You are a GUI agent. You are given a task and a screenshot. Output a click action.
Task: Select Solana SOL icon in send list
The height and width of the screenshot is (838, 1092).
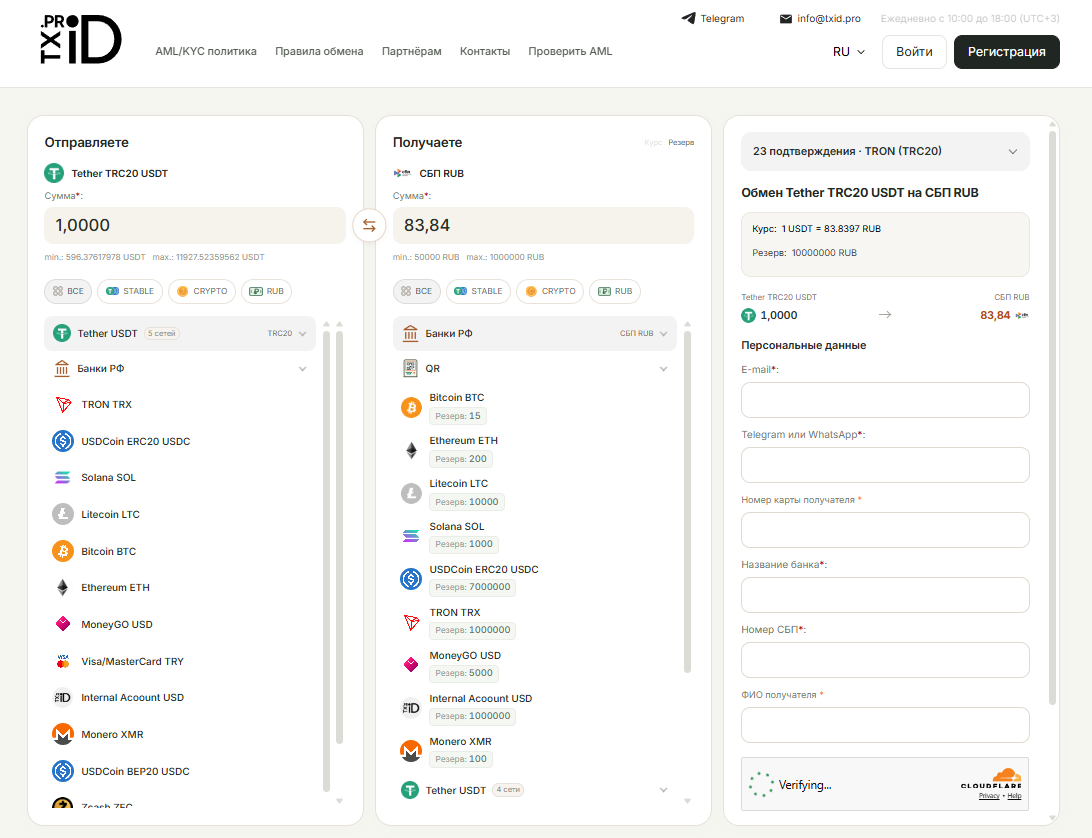pyautogui.click(x=63, y=478)
